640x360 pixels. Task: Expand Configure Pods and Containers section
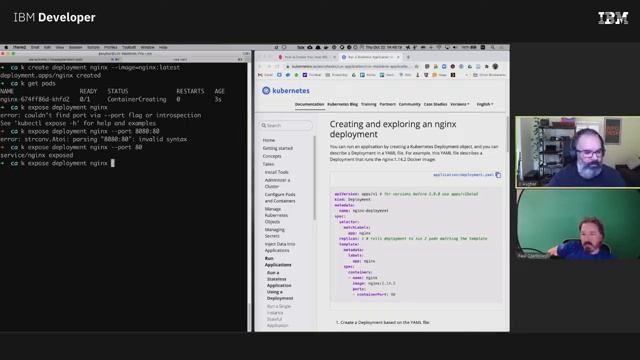280,198
